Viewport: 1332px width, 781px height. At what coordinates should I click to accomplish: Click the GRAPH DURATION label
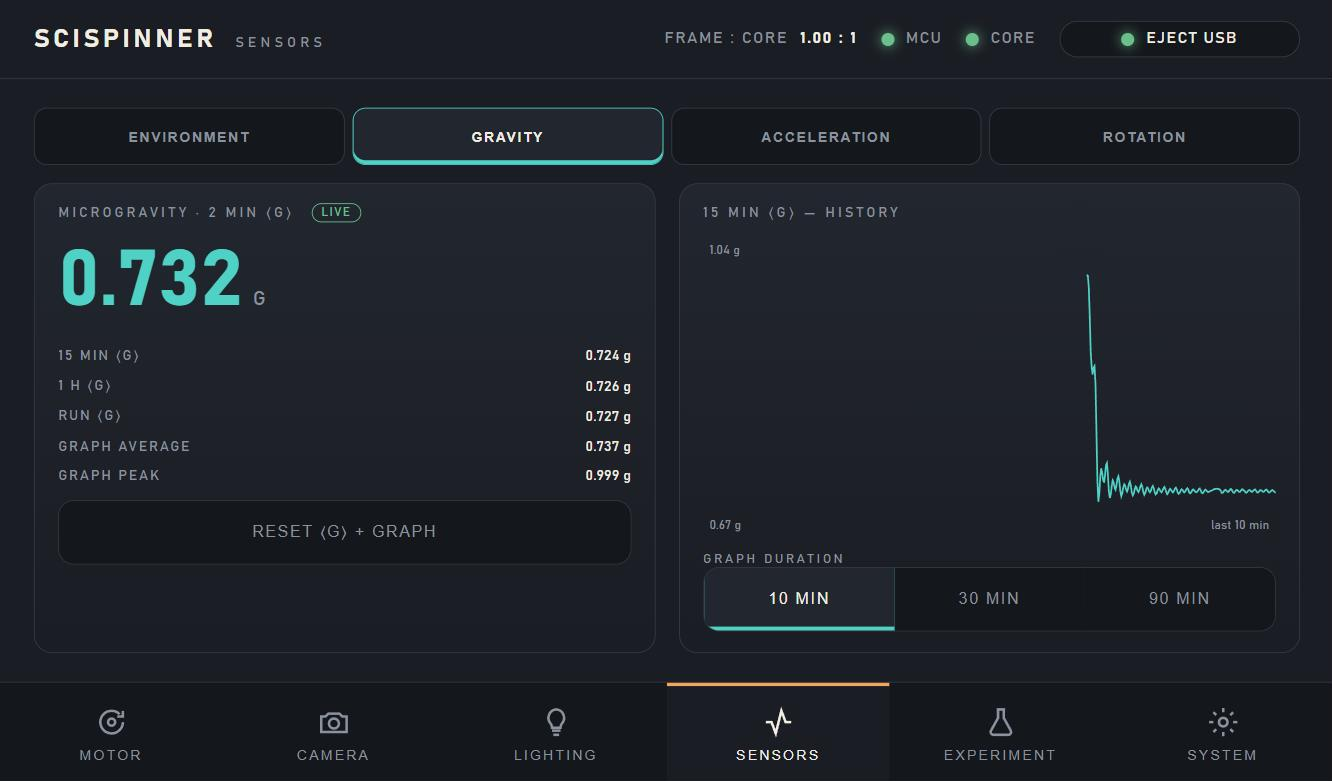[774, 559]
